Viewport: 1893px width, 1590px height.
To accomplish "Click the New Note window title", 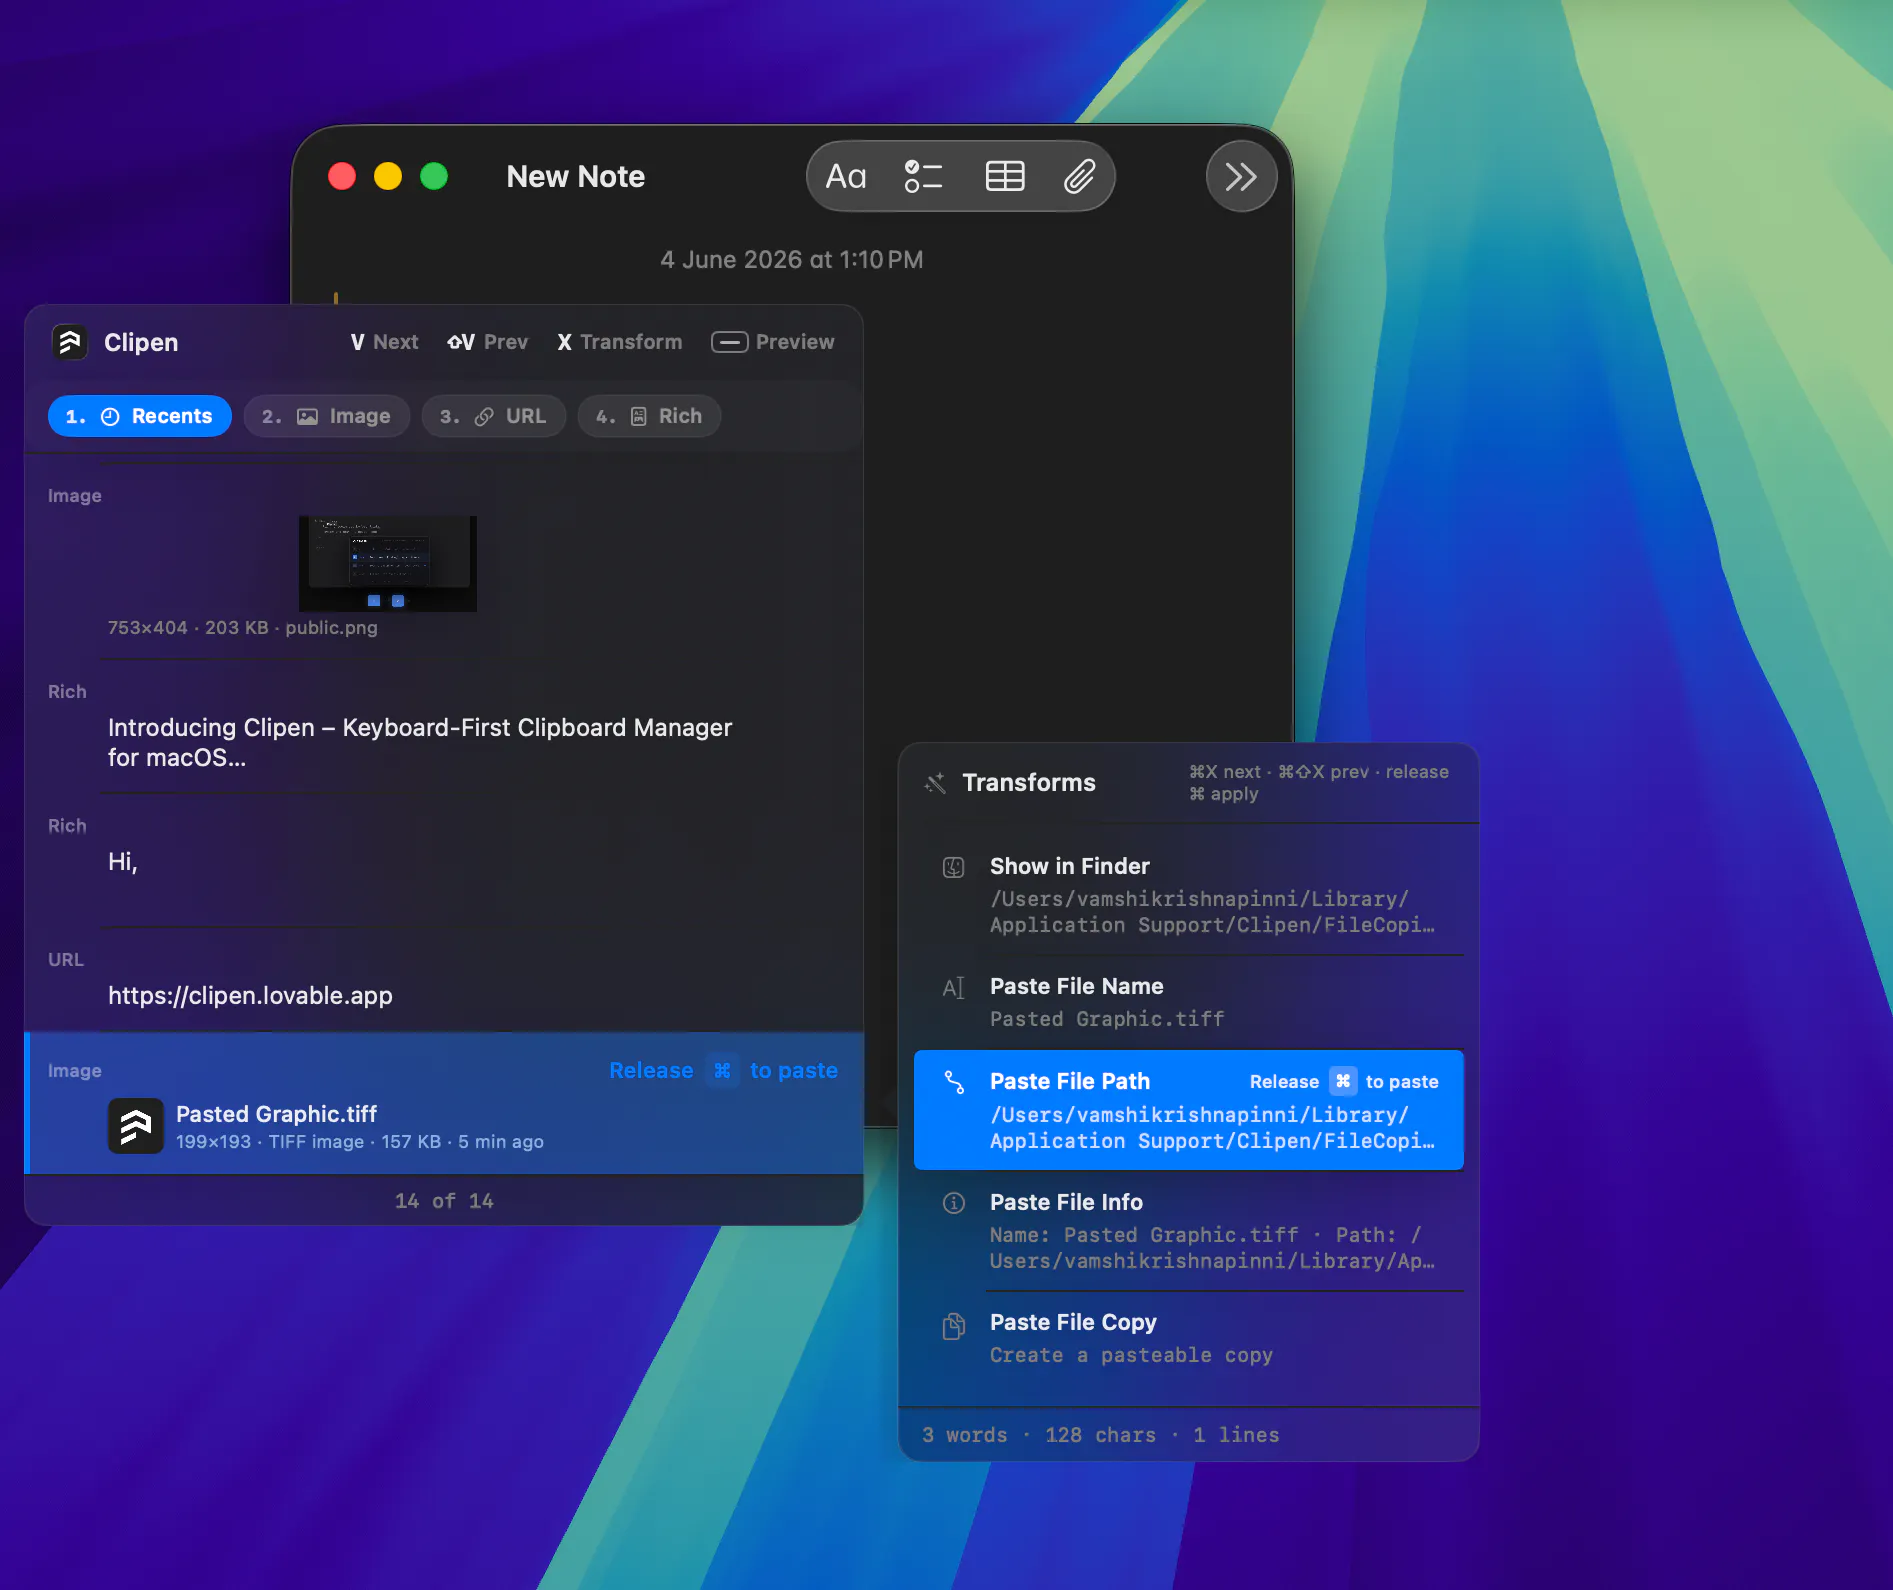I will (576, 177).
